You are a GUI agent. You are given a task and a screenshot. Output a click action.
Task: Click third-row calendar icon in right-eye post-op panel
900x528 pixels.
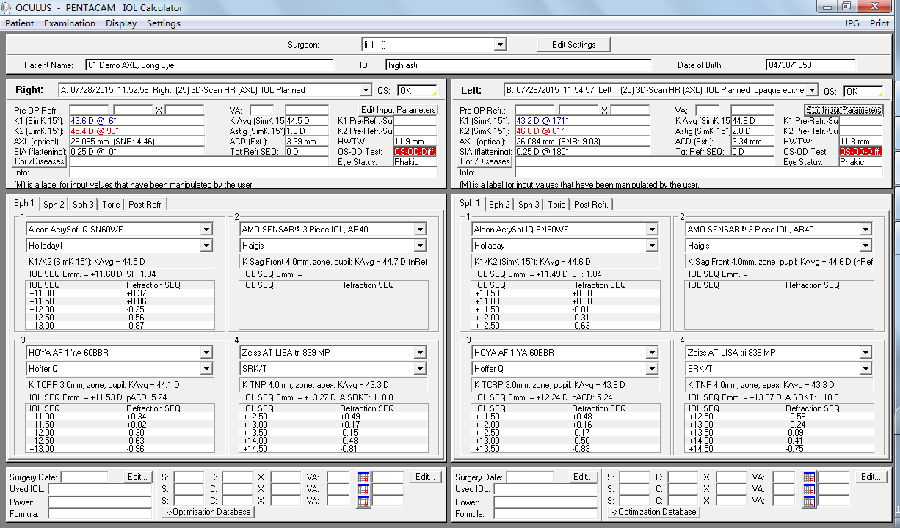tap(363, 501)
